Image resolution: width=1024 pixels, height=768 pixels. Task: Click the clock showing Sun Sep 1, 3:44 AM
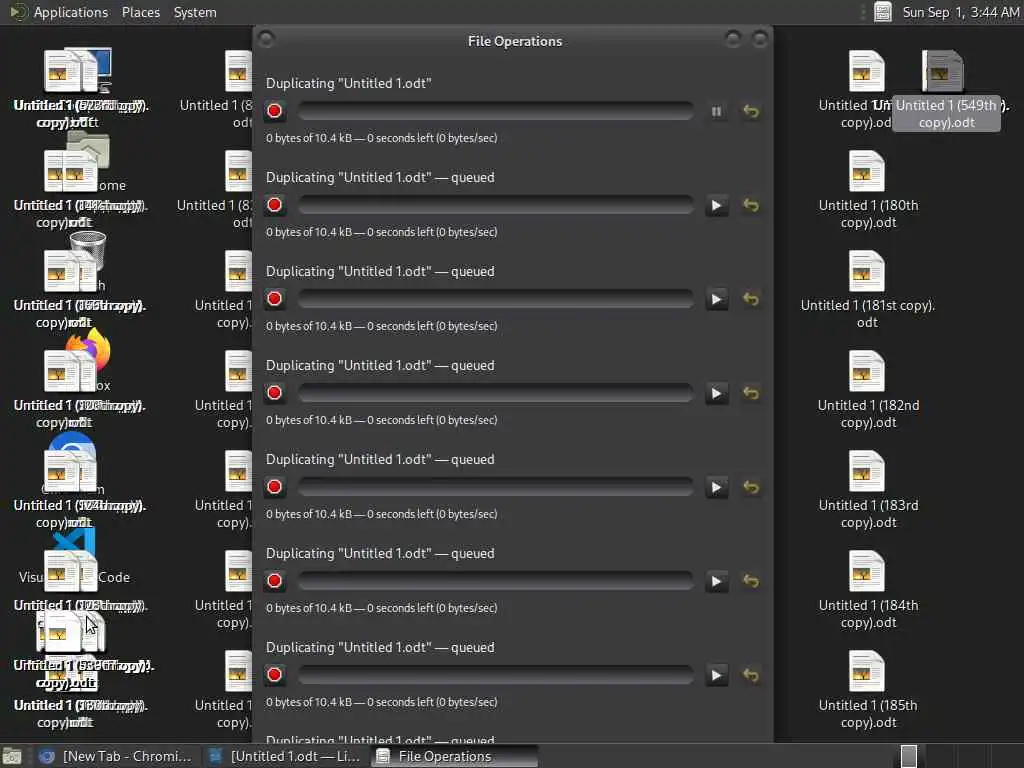coord(961,12)
